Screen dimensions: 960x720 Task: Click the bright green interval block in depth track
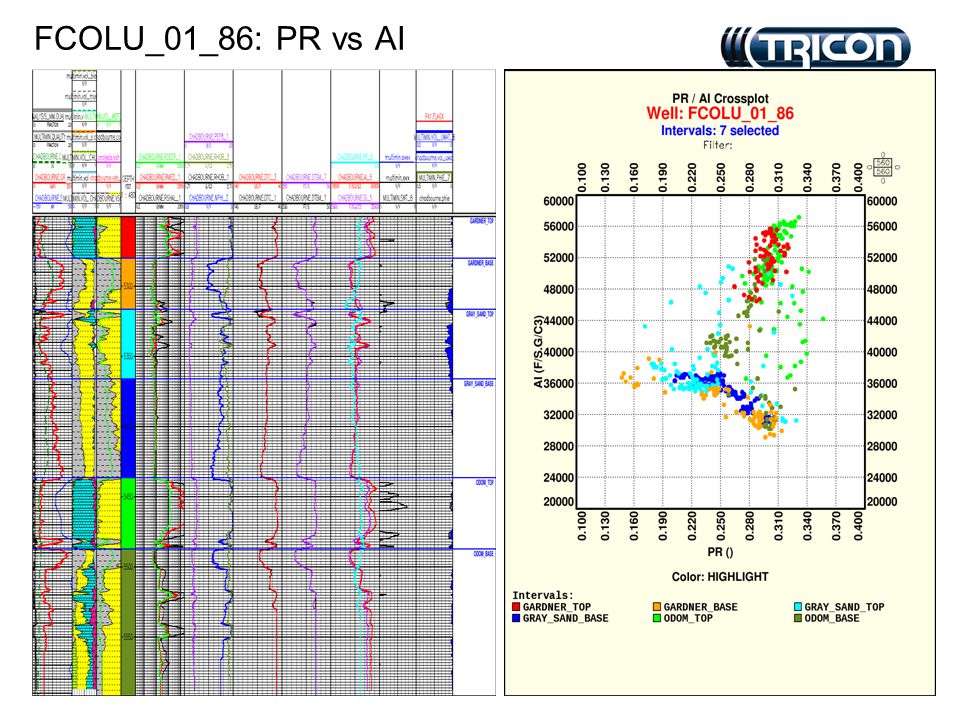click(x=128, y=514)
